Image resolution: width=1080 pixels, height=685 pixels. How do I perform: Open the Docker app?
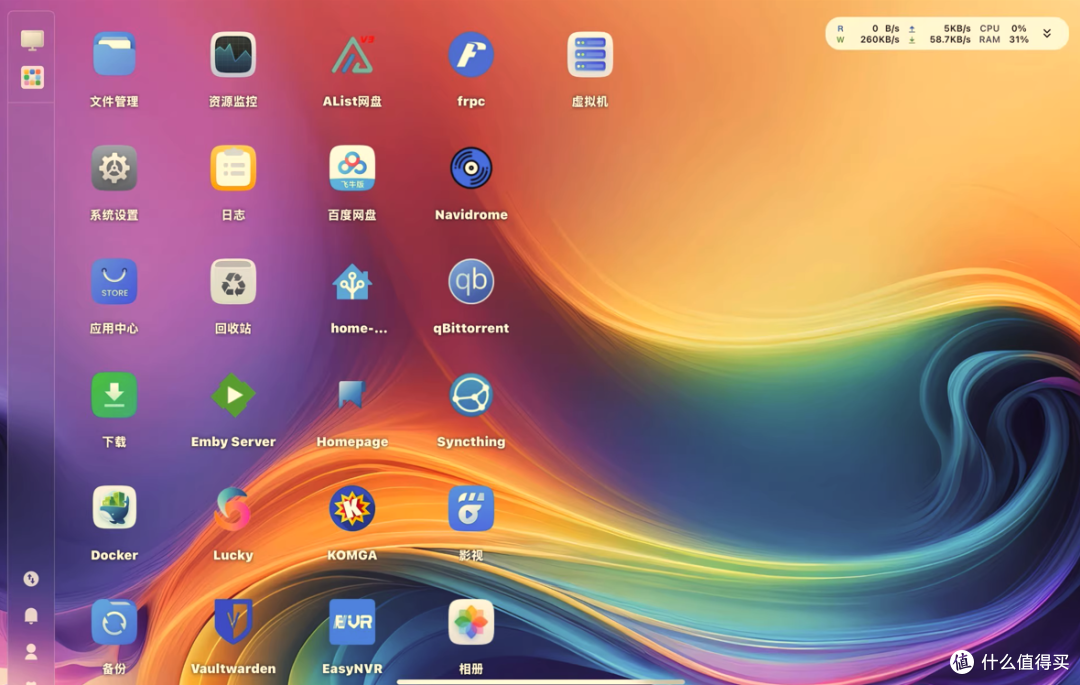click(x=114, y=508)
